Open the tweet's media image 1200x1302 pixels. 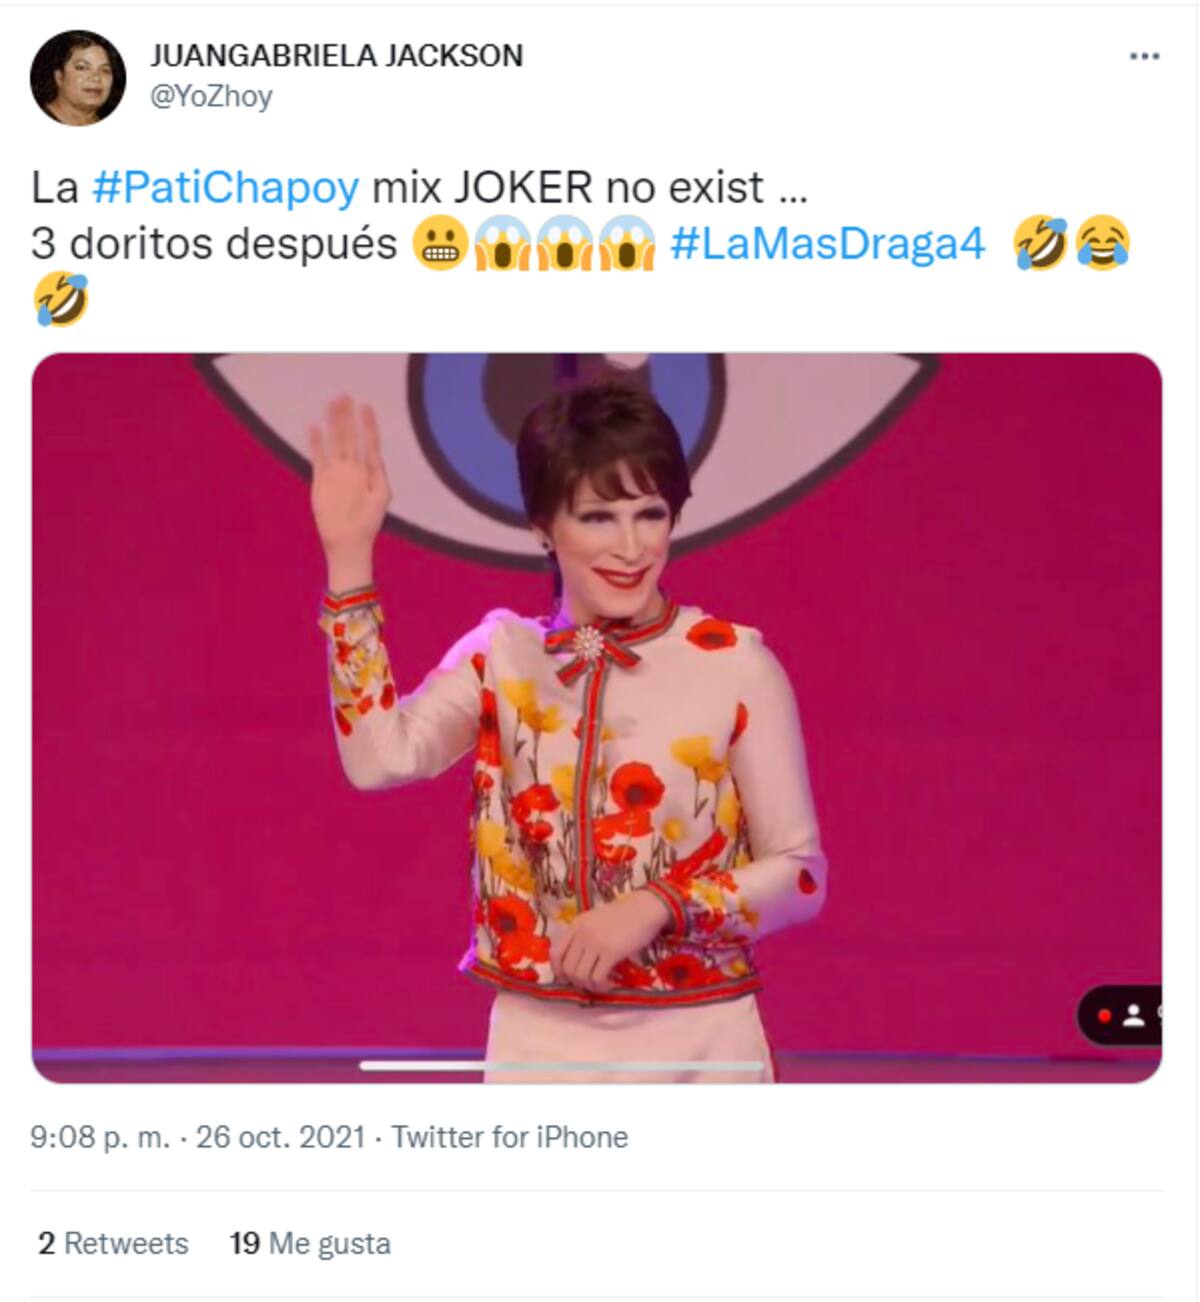point(596,716)
